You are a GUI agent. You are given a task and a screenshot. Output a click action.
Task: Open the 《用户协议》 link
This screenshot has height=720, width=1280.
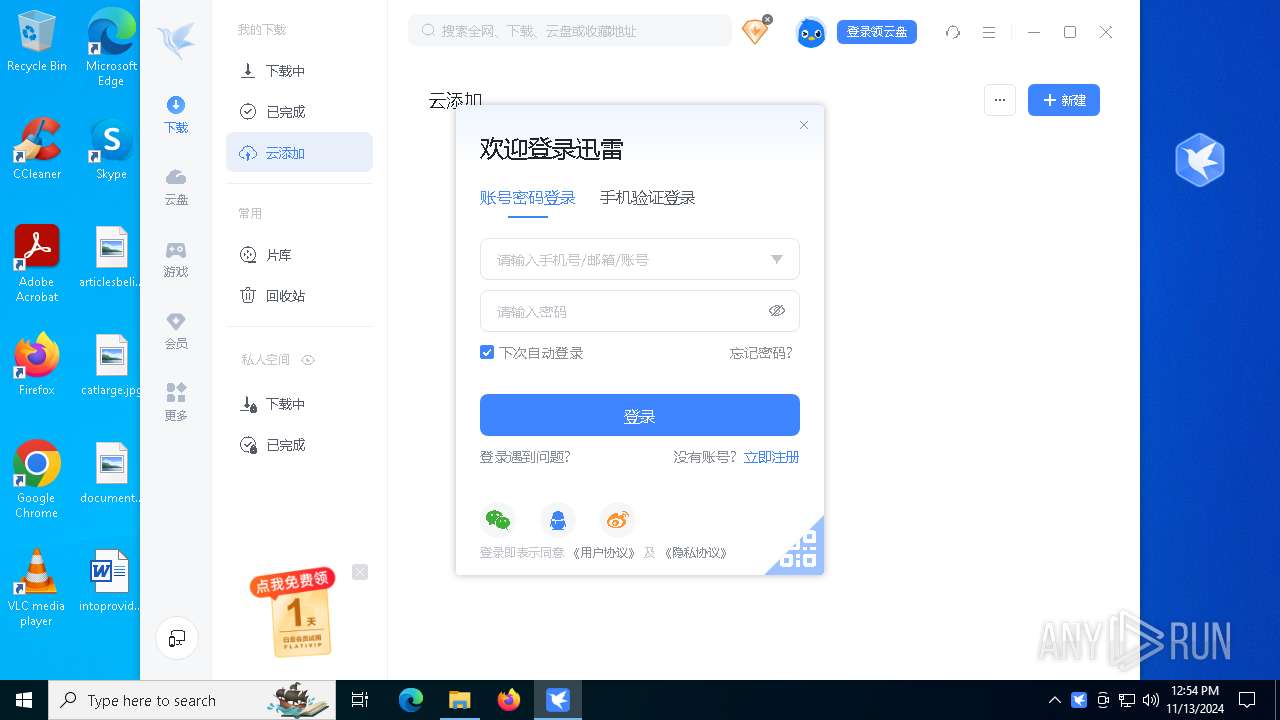(603, 553)
